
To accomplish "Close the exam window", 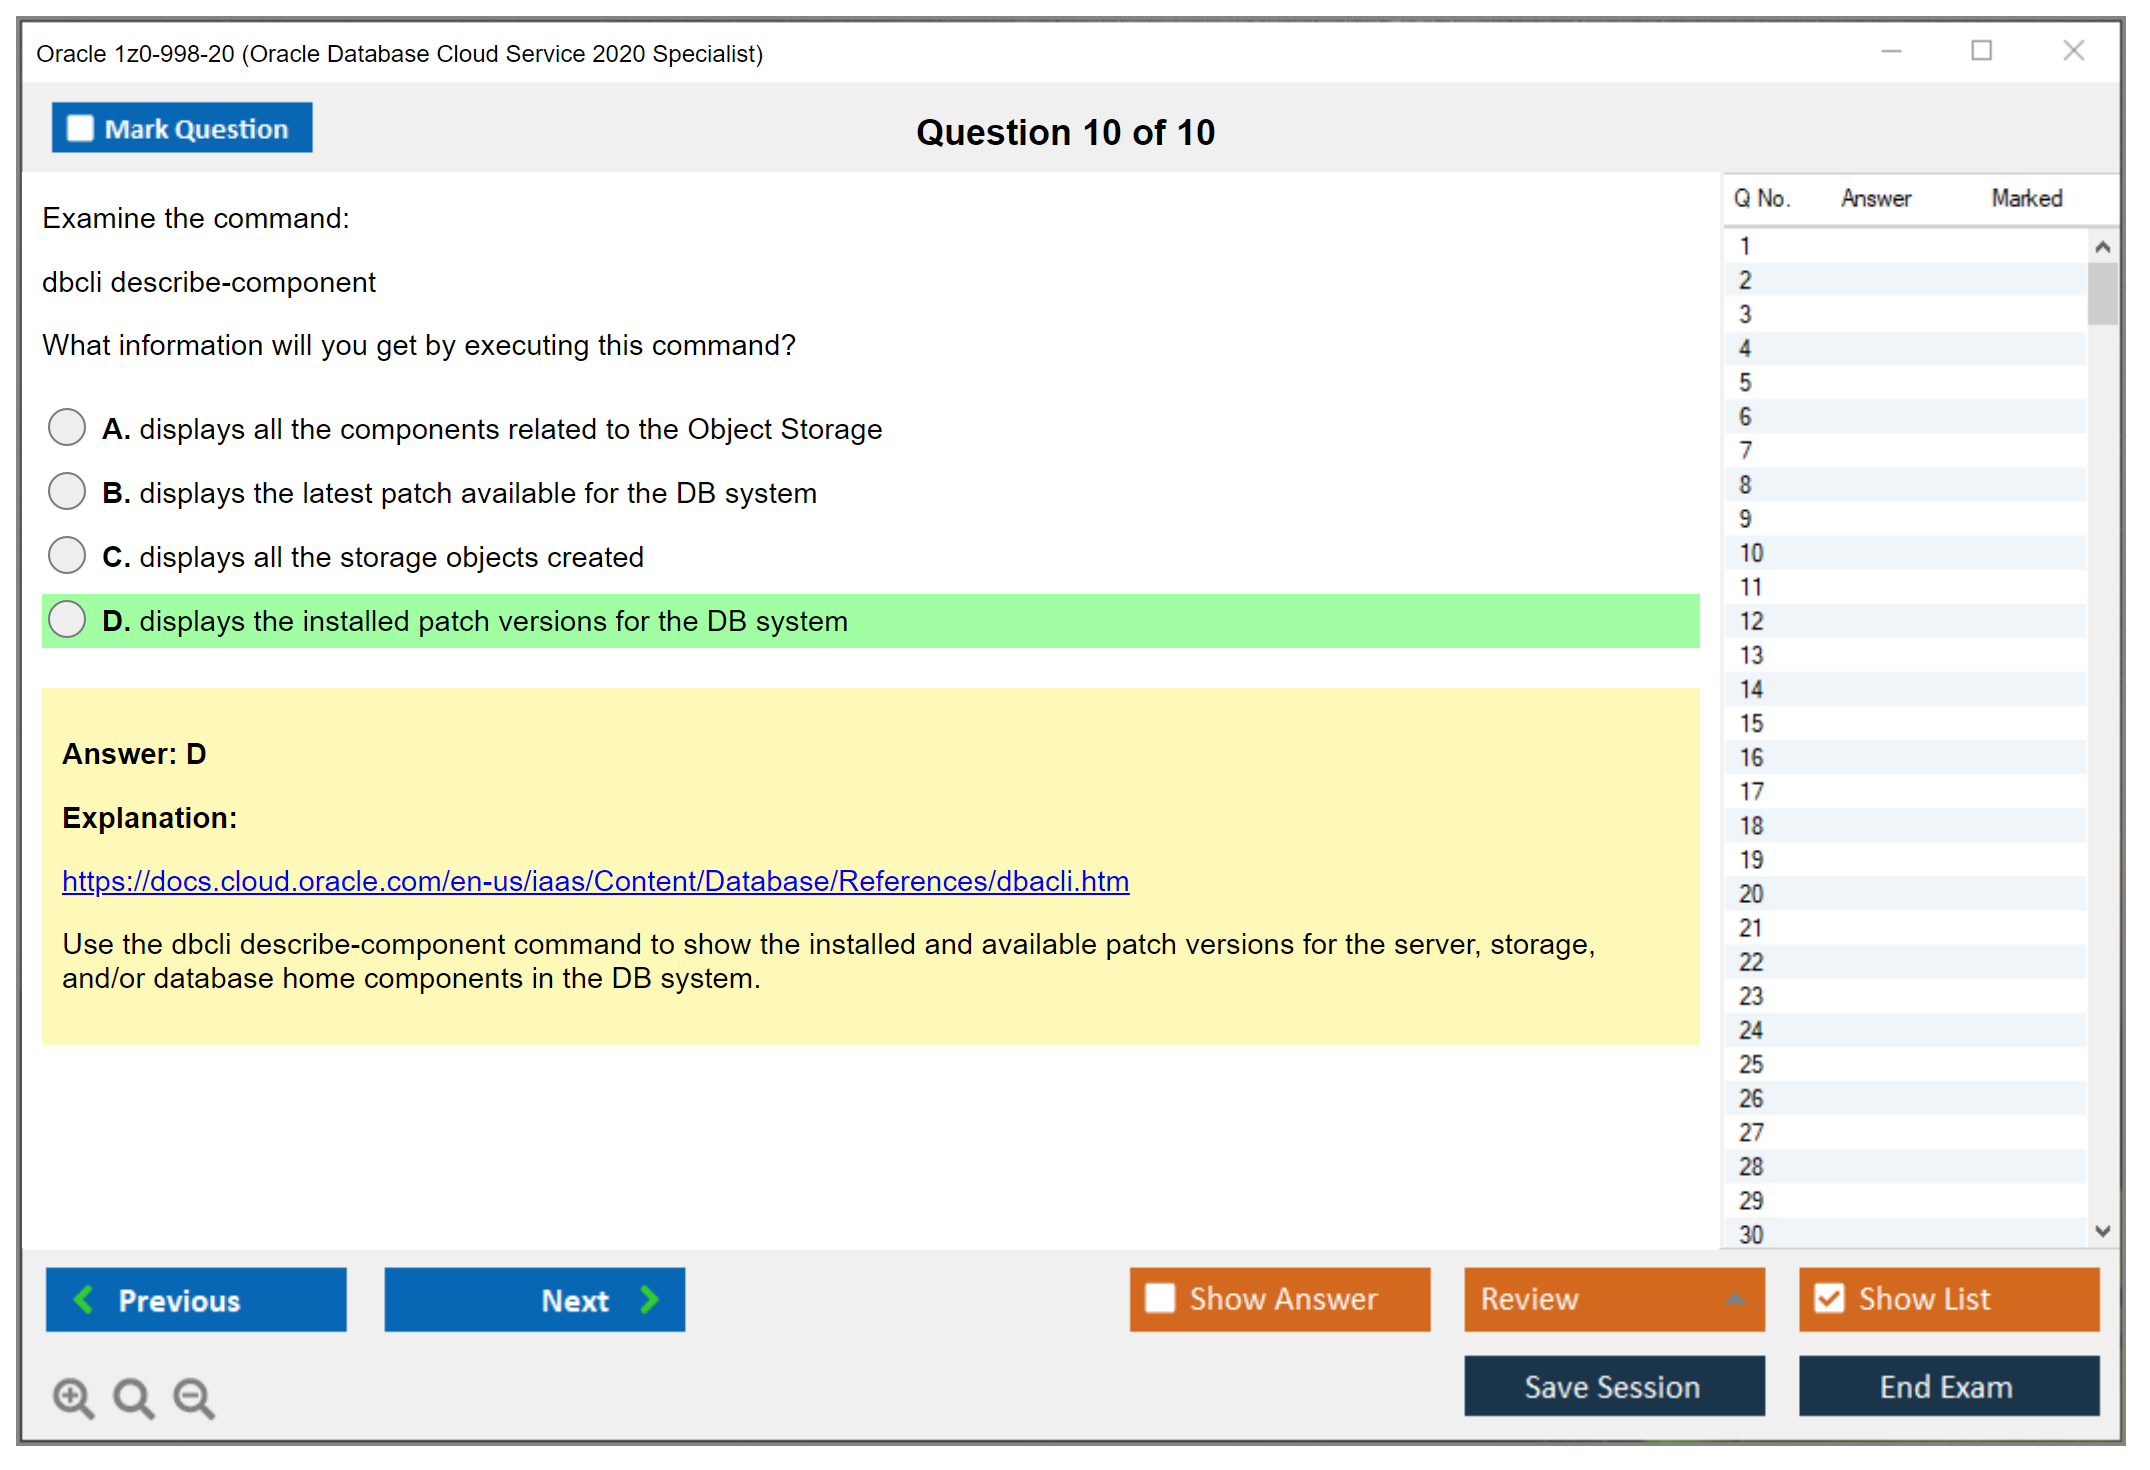I will pos(2073,51).
